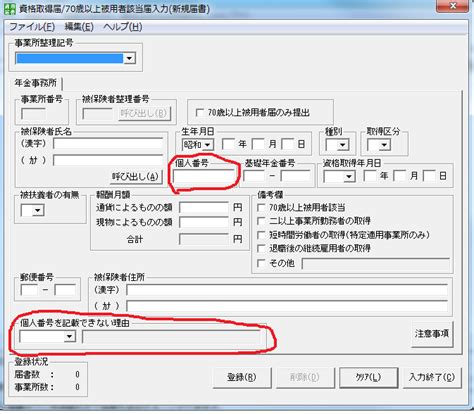Image resolution: width=474 pixels, height=414 pixels.
Task: Click the 被保険者住所 漢字 field
Action: (x=287, y=290)
